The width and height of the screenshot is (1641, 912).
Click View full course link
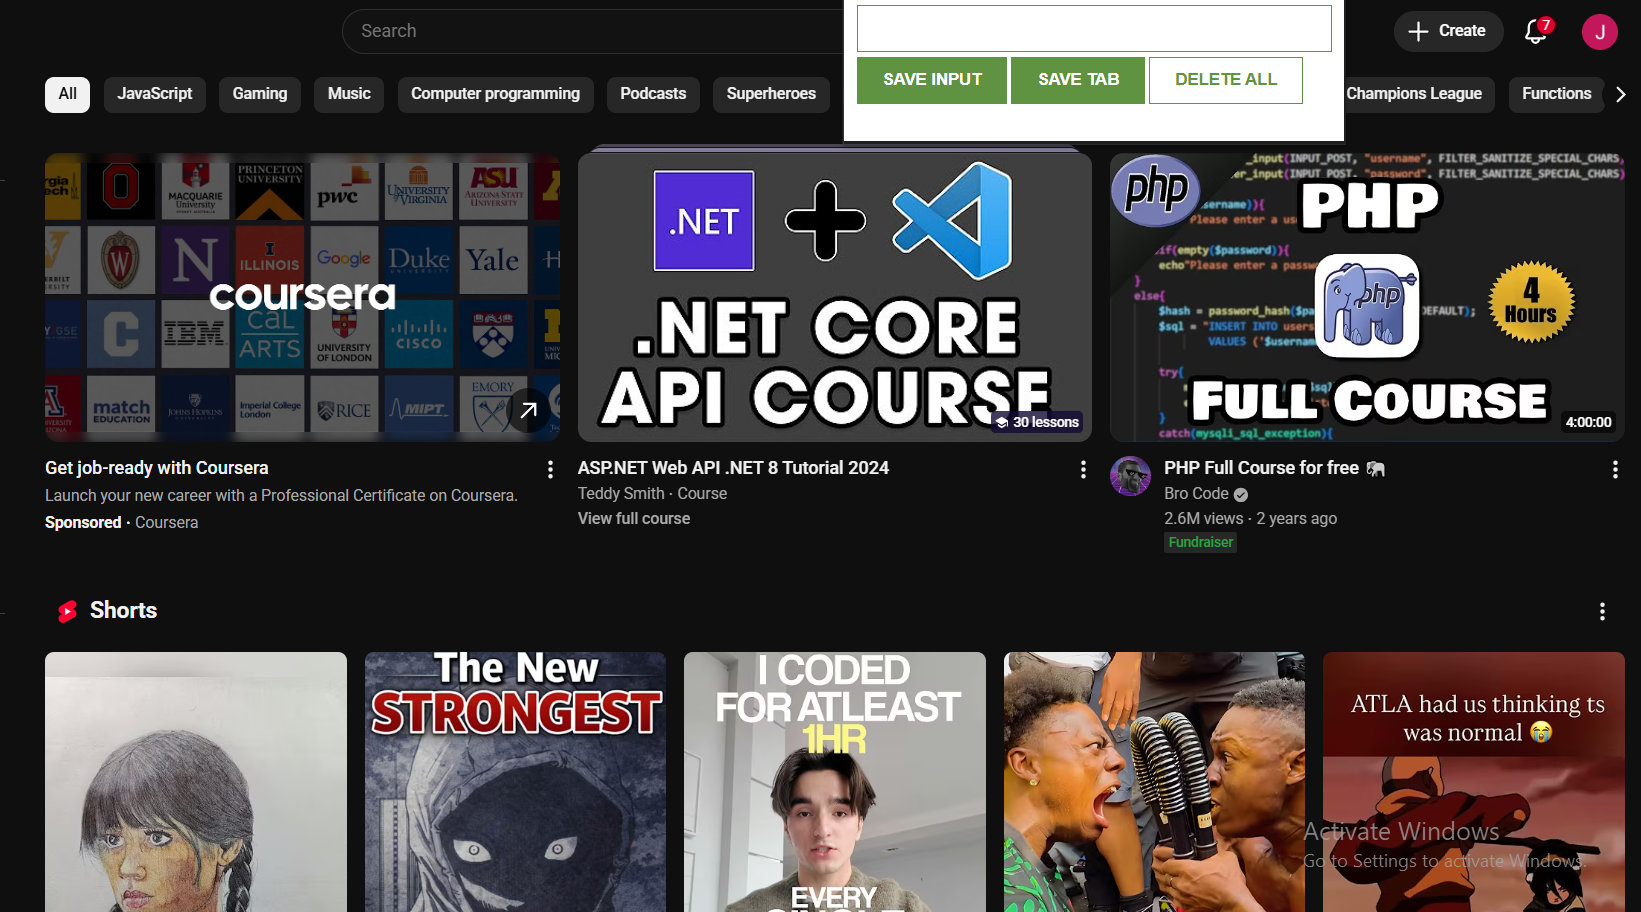pyautogui.click(x=634, y=519)
